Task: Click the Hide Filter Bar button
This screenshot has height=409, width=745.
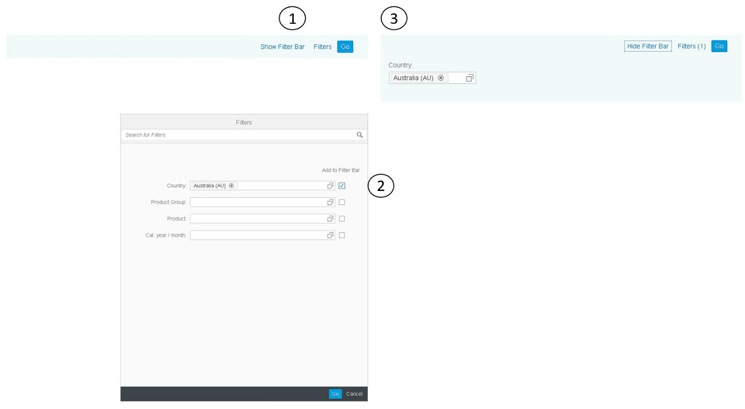Action: tap(648, 46)
